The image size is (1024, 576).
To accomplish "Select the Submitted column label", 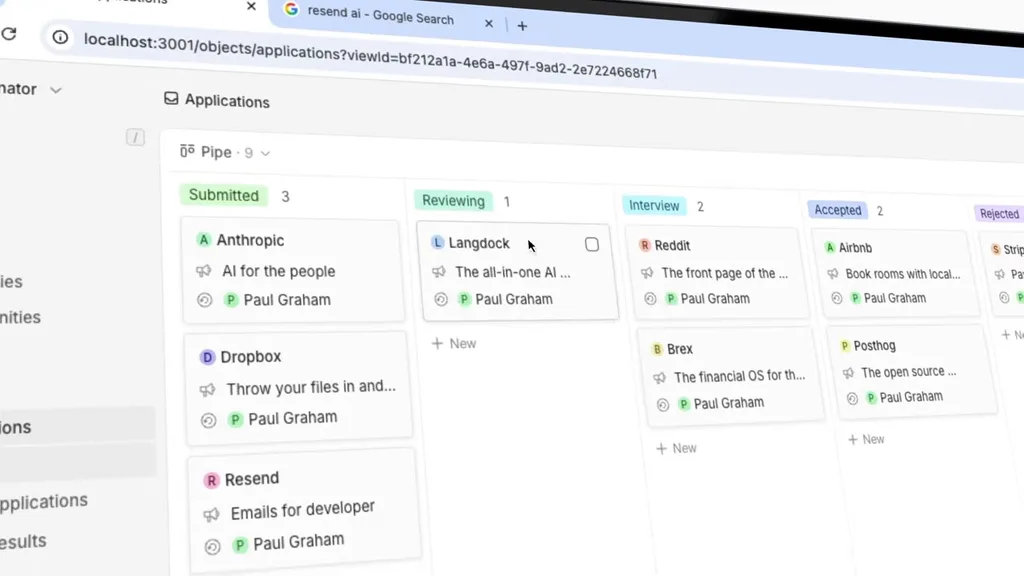I will click(x=223, y=195).
